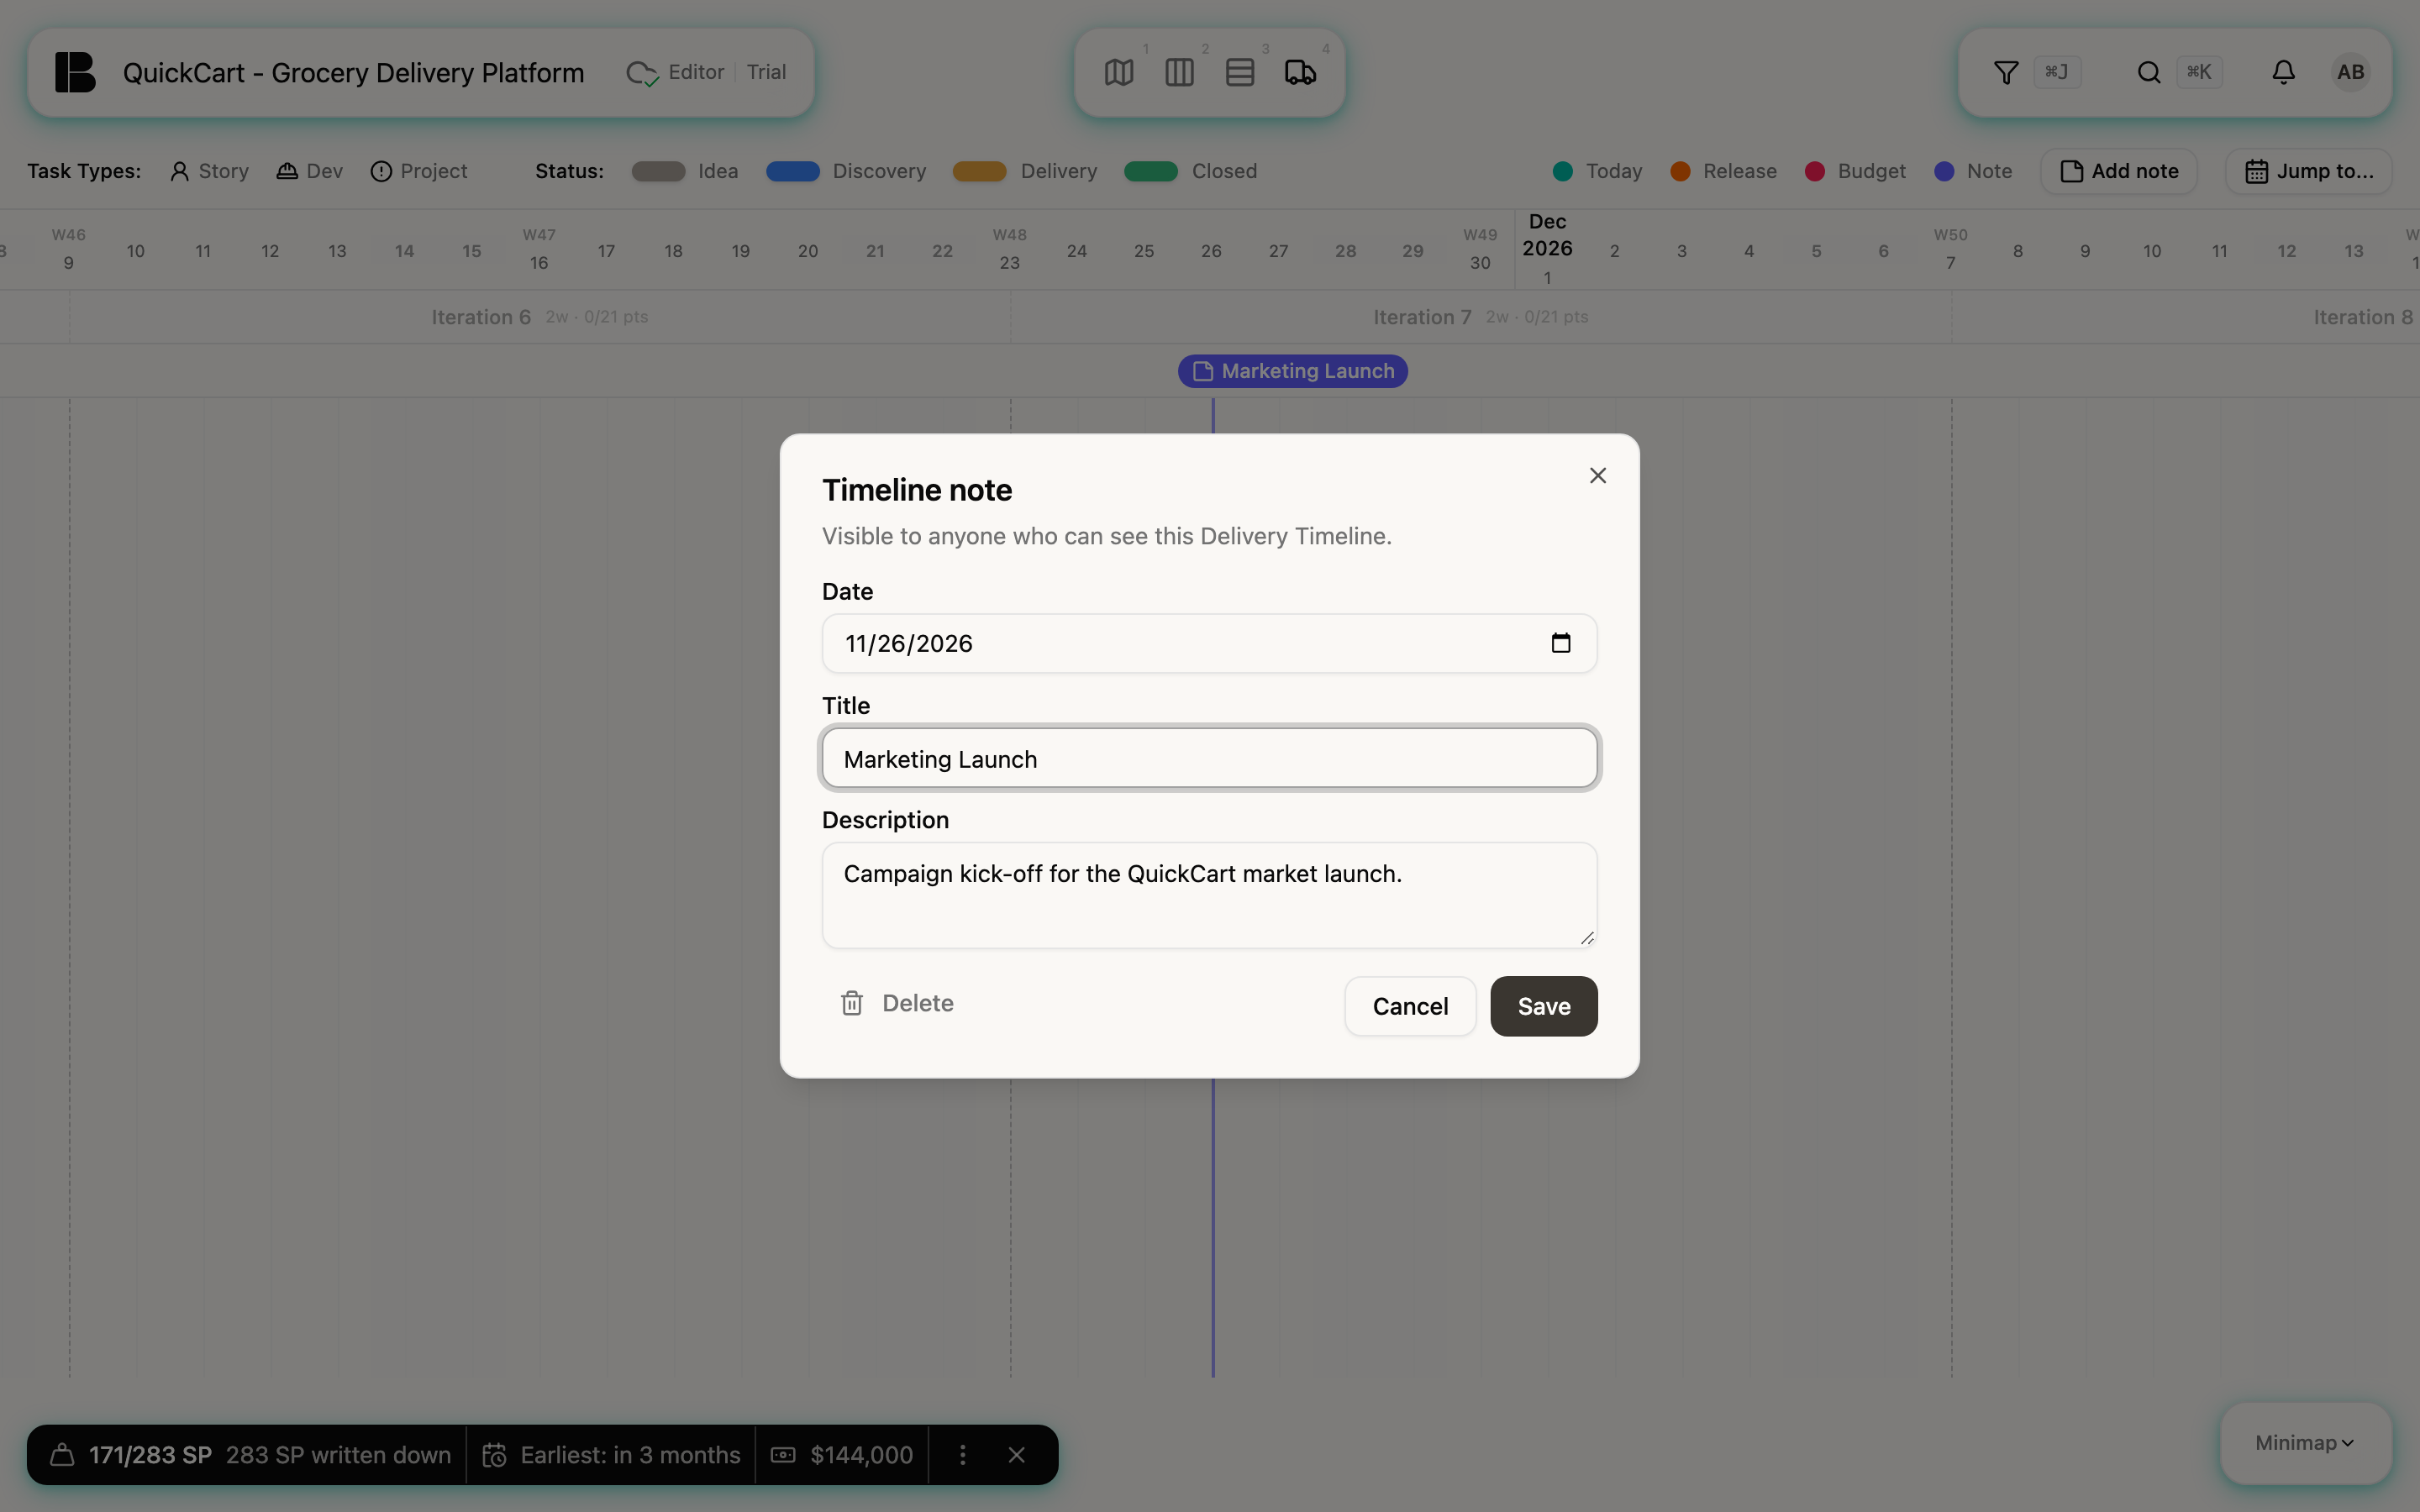
Task: Focus the Title input field
Action: (x=1209, y=758)
